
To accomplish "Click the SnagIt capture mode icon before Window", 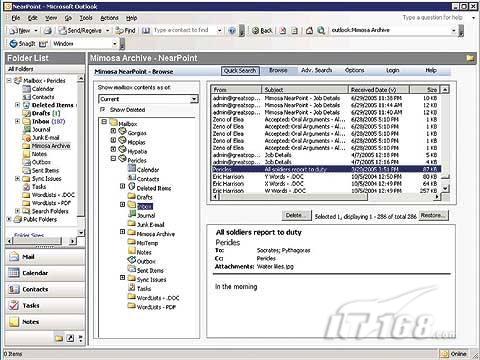I will [x=43, y=44].
